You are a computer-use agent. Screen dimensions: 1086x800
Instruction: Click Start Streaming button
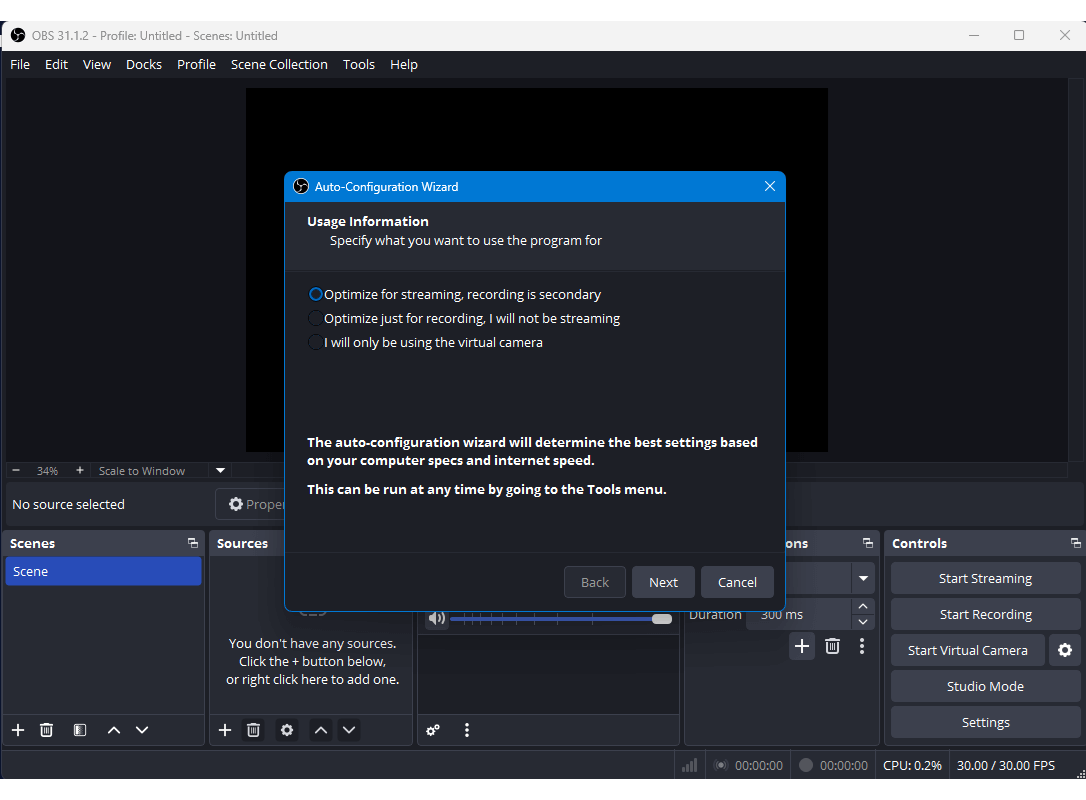[x=985, y=578]
